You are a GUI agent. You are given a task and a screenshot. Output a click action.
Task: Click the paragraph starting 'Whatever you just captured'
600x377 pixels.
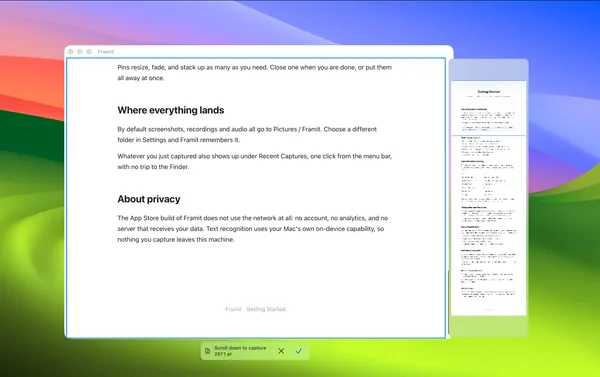[x=254, y=162]
